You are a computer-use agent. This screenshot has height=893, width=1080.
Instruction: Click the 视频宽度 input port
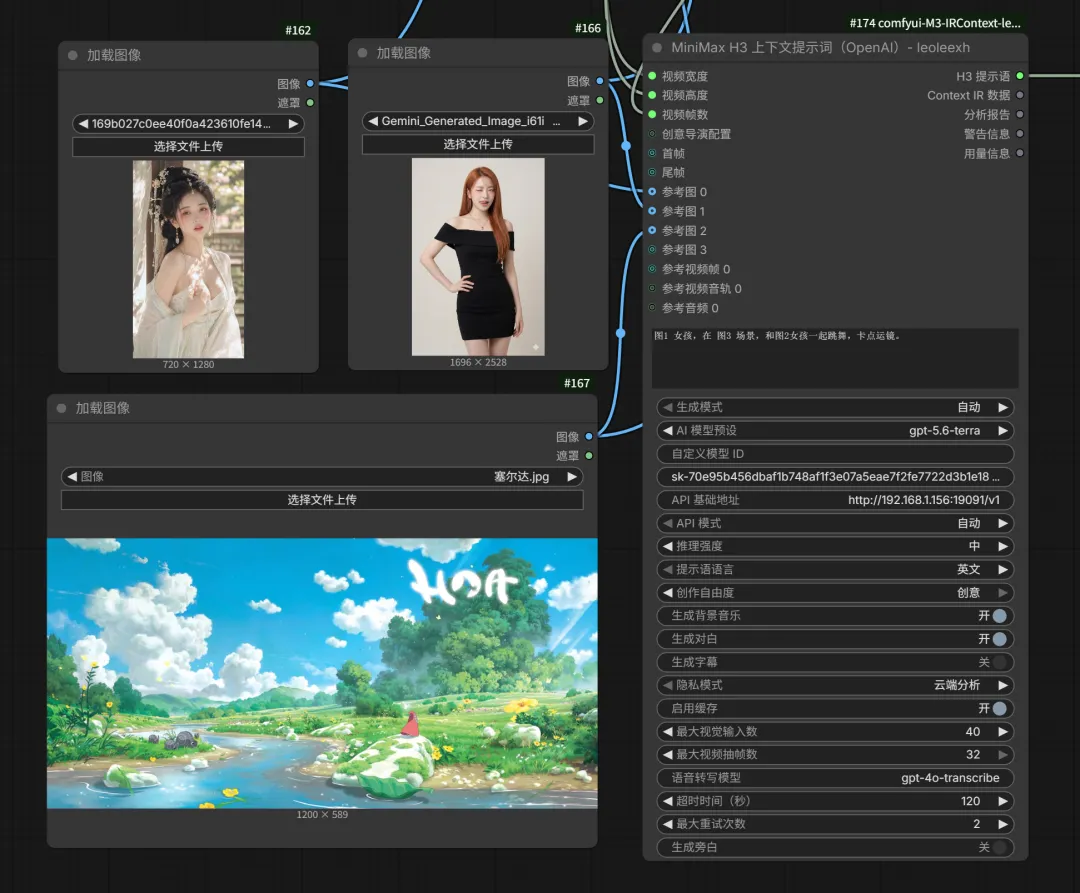[652, 76]
